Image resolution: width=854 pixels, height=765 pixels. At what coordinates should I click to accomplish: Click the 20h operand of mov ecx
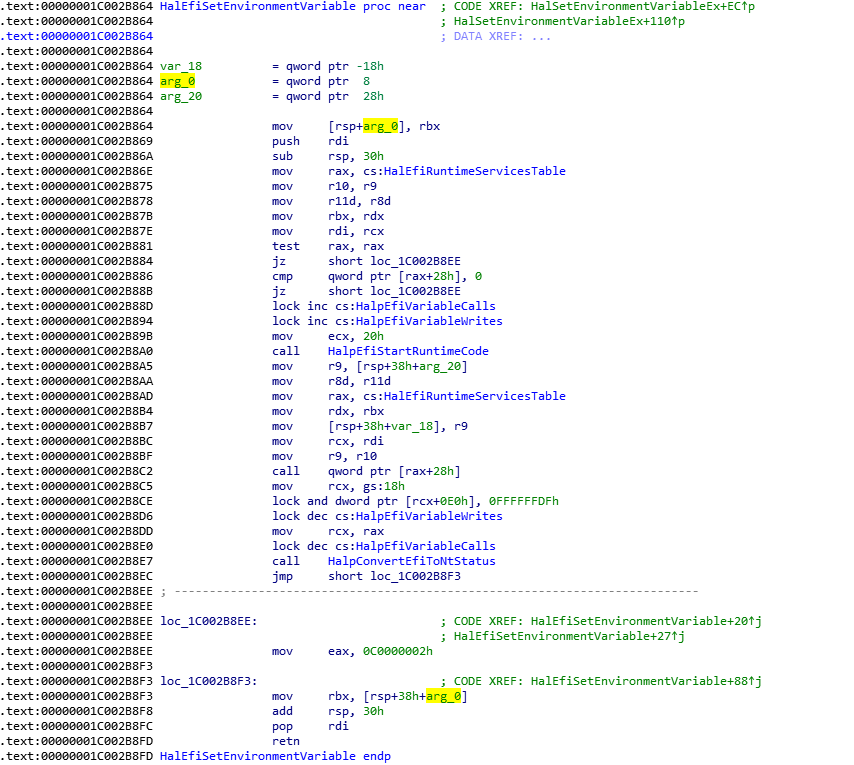click(374, 336)
